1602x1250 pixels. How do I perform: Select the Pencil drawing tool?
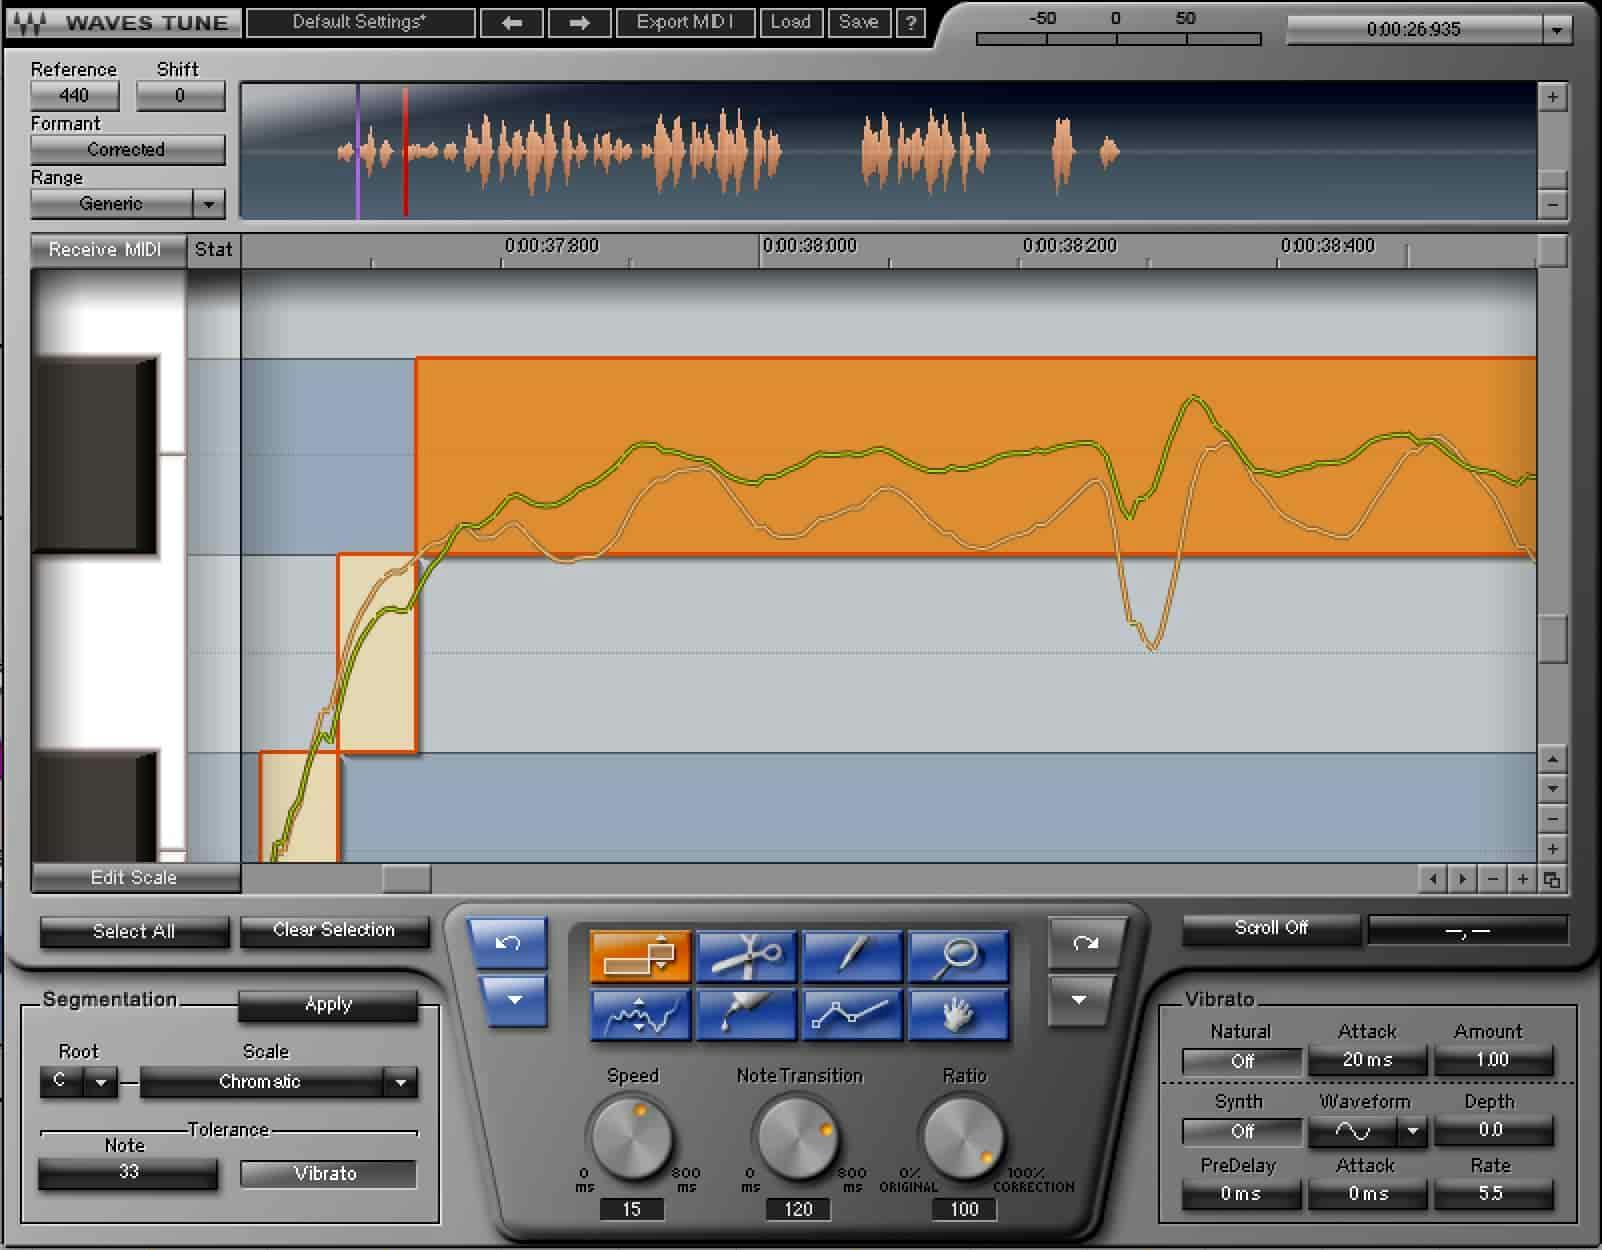[852, 956]
